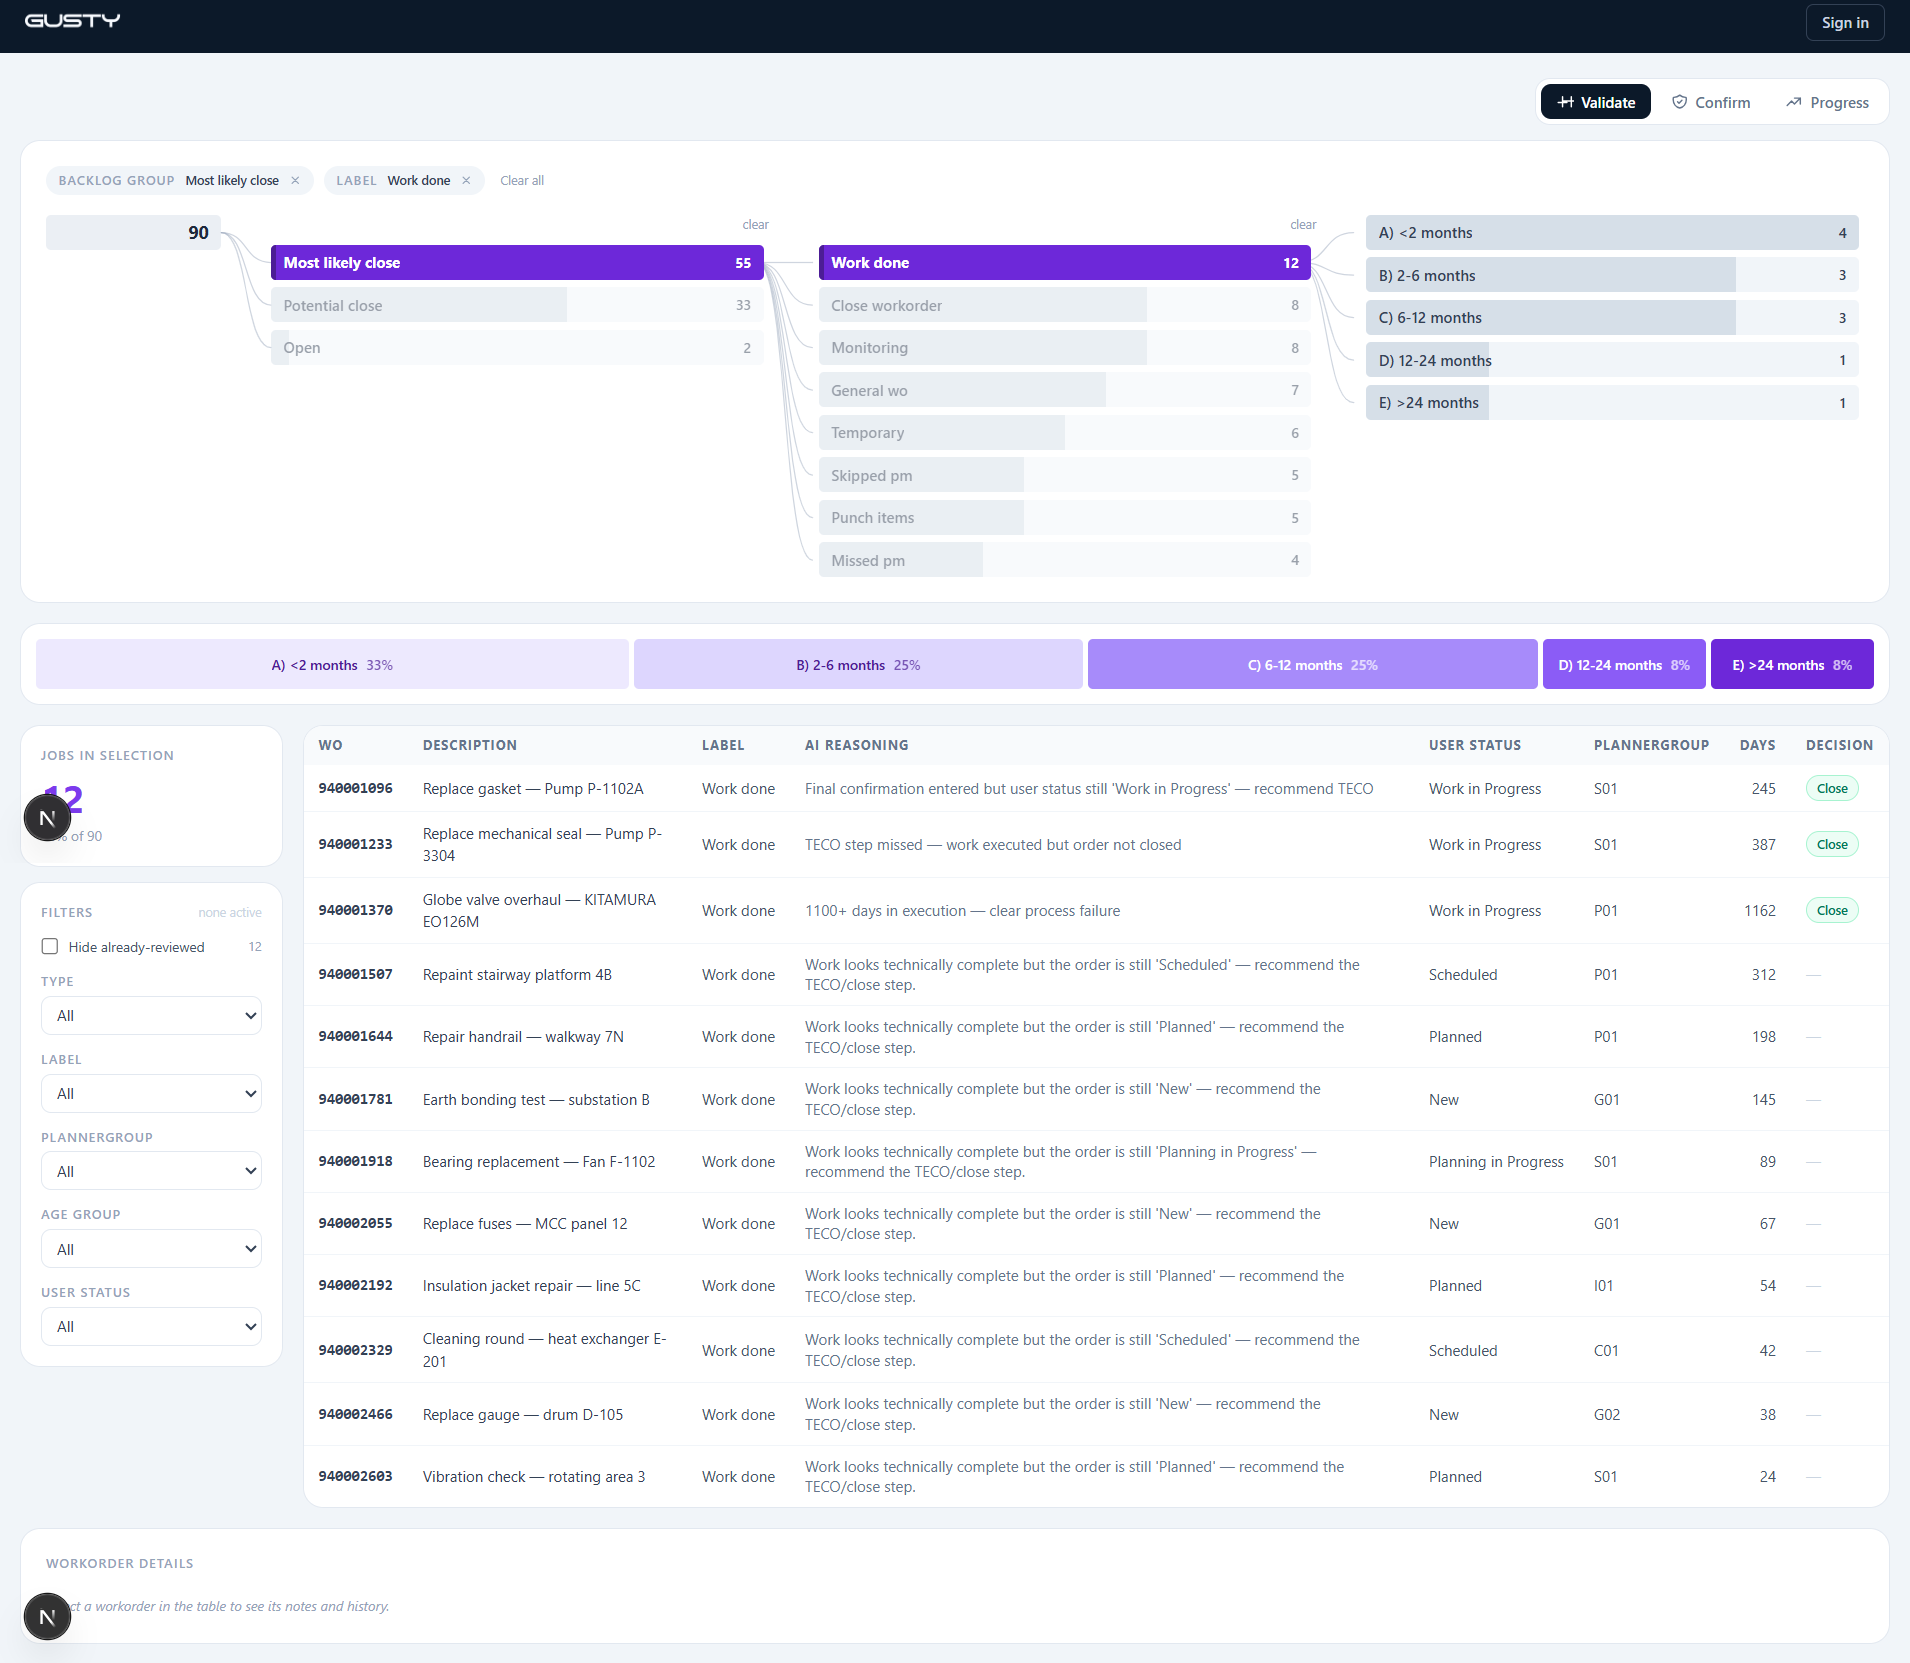The height and width of the screenshot is (1663, 1910).
Task: Click the Clear all filters link
Action: pyautogui.click(x=522, y=181)
